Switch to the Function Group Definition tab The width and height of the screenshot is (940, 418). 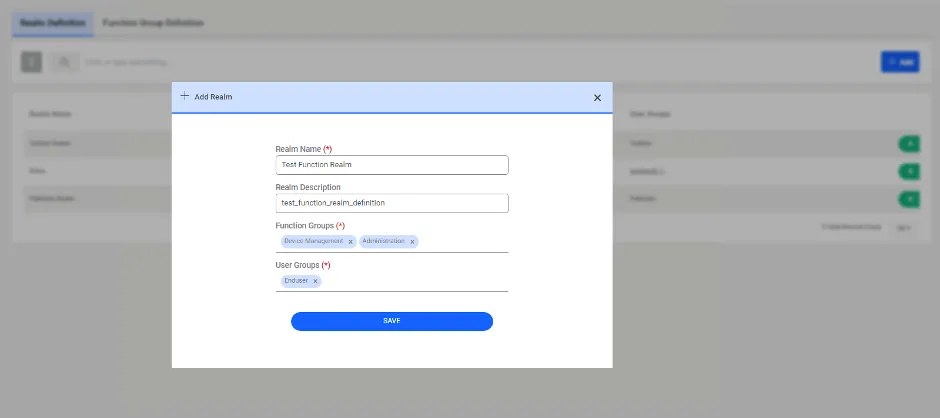click(153, 23)
